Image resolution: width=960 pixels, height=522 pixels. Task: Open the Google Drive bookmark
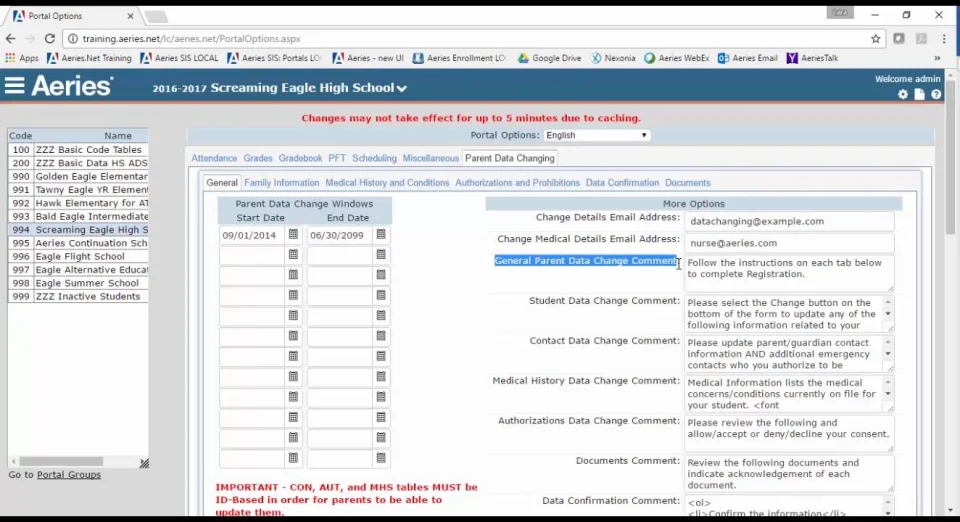coord(549,58)
